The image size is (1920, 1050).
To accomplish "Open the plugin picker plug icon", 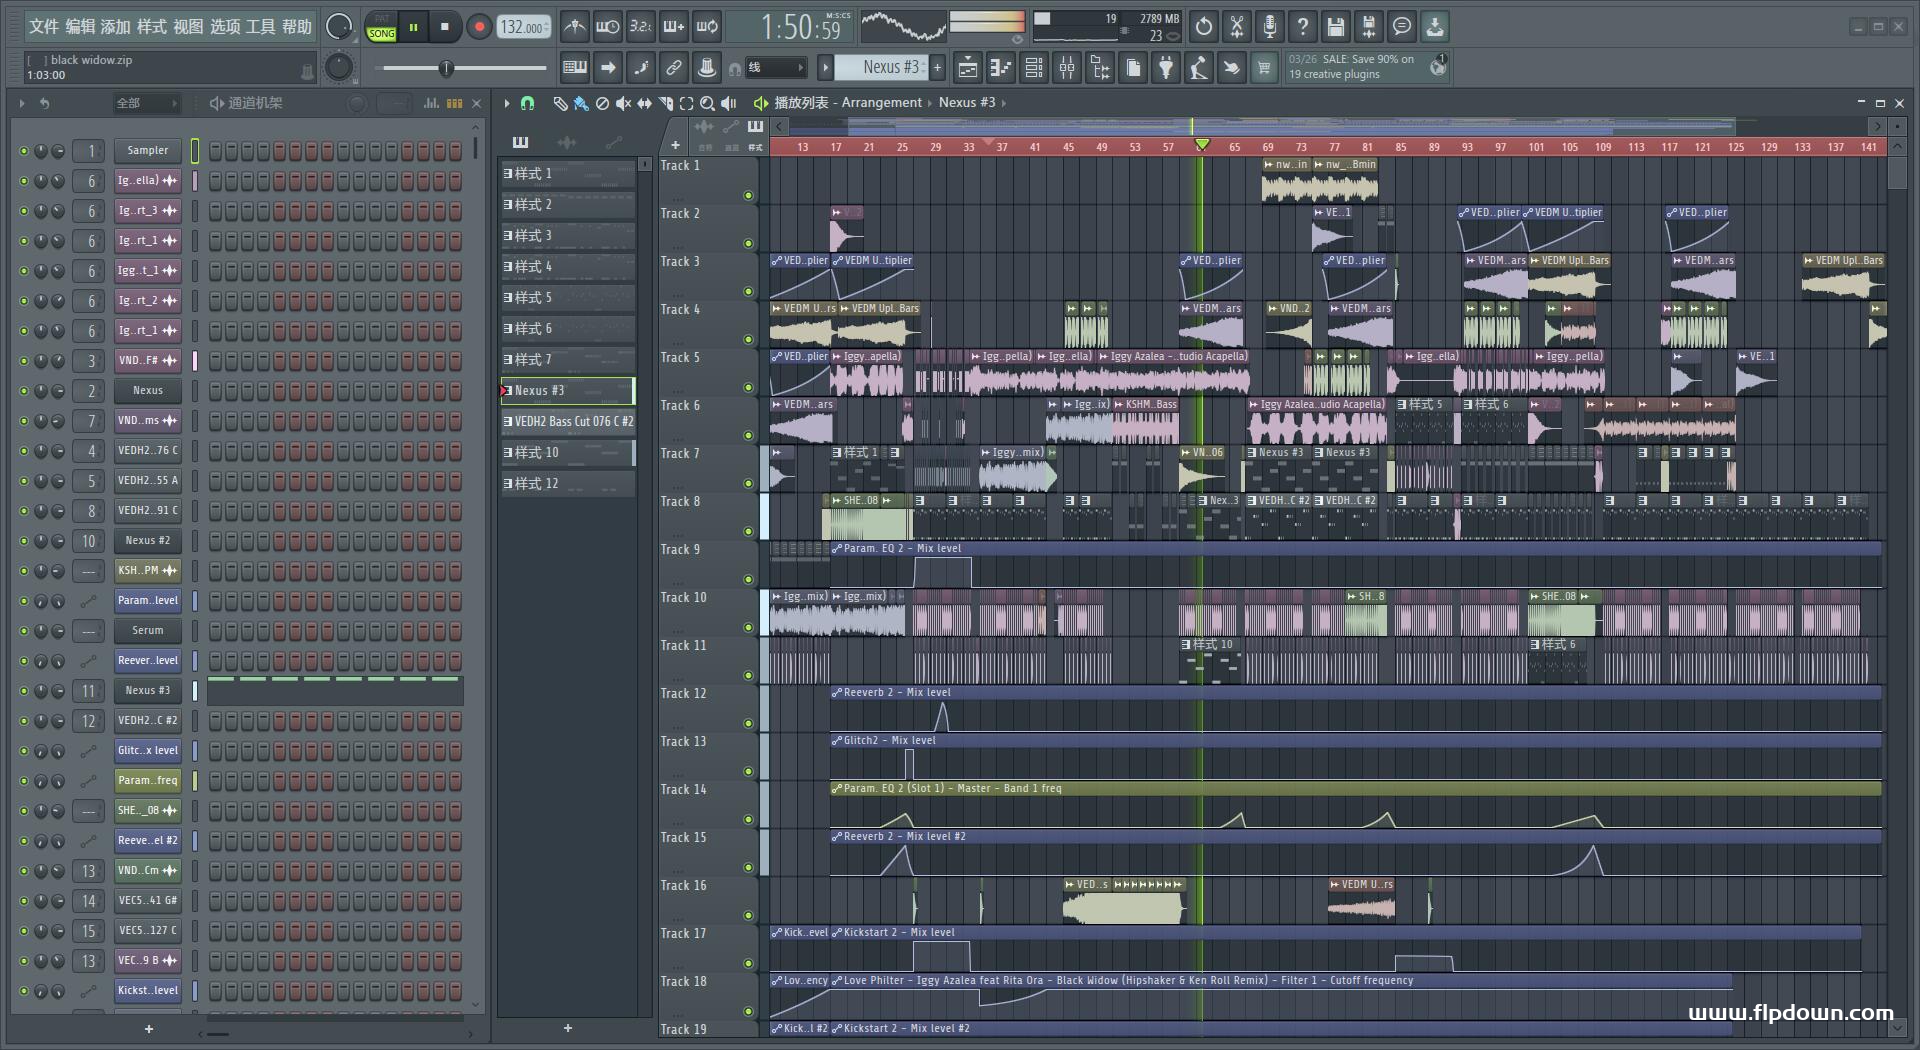I will coord(1166,68).
